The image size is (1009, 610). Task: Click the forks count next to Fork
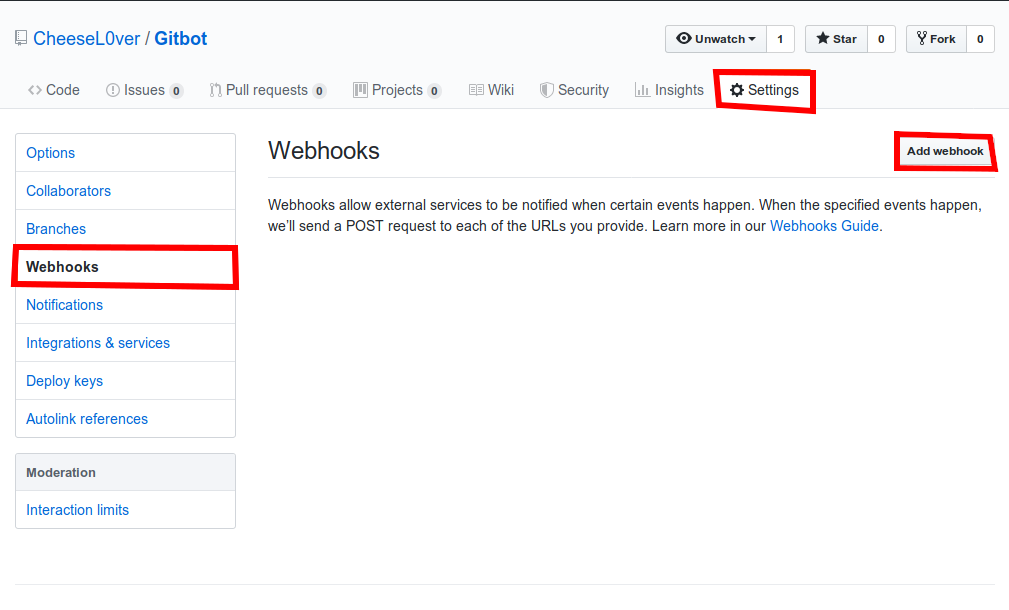980,39
